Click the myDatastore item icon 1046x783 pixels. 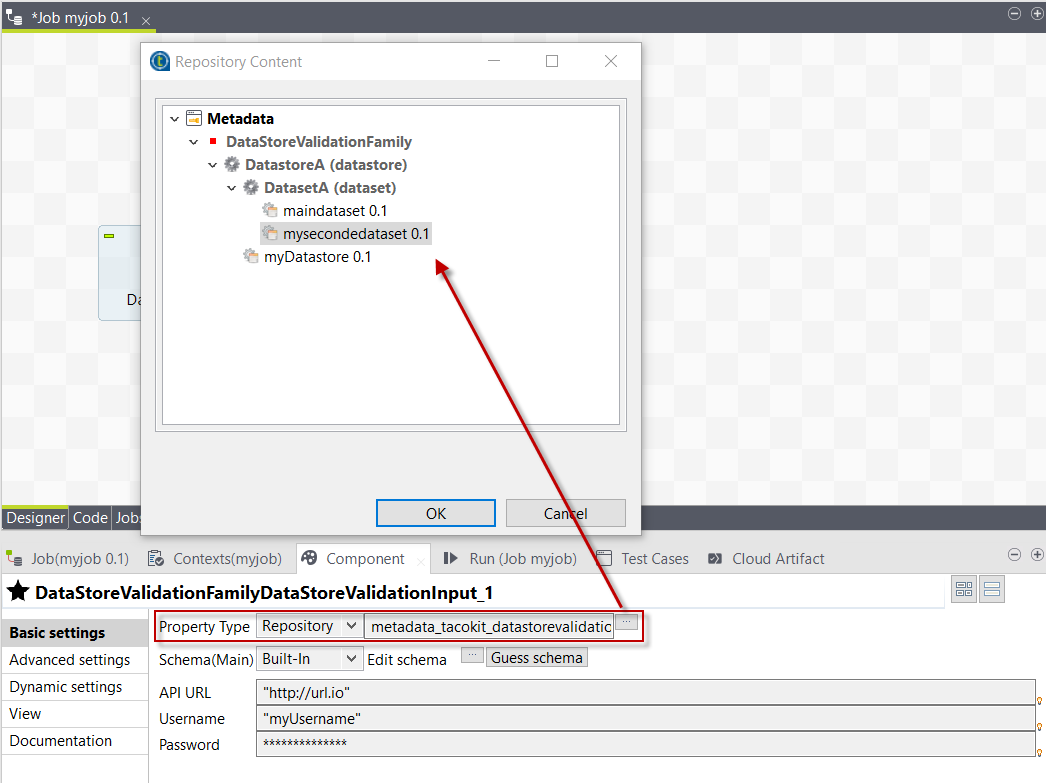(x=251, y=257)
